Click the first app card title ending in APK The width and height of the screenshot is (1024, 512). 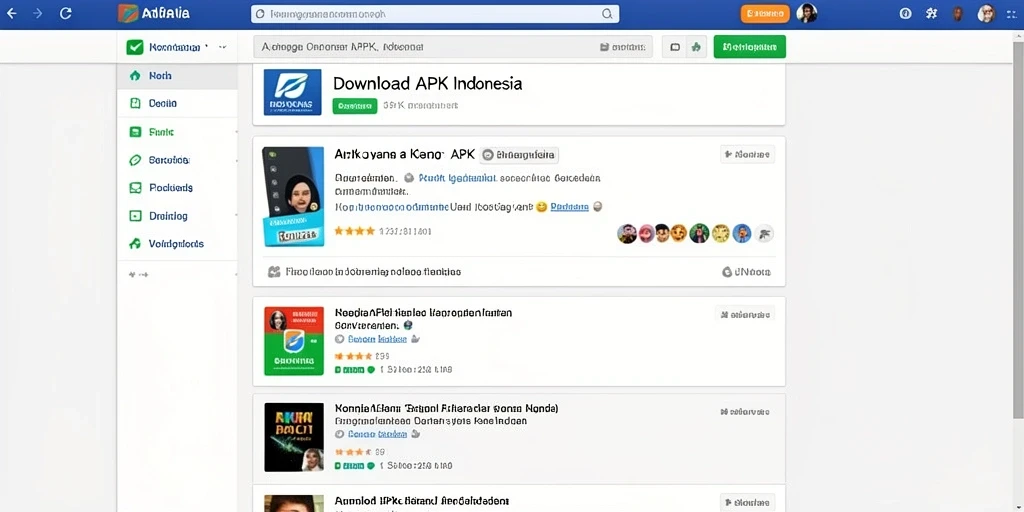404,155
